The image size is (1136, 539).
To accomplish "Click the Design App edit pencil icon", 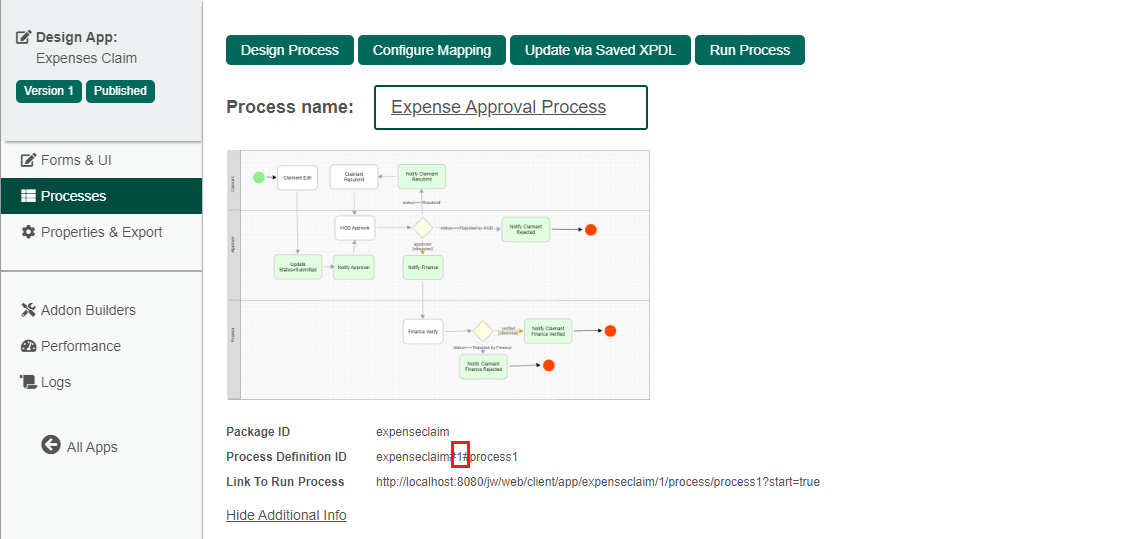I will pyautogui.click(x=24, y=37).
